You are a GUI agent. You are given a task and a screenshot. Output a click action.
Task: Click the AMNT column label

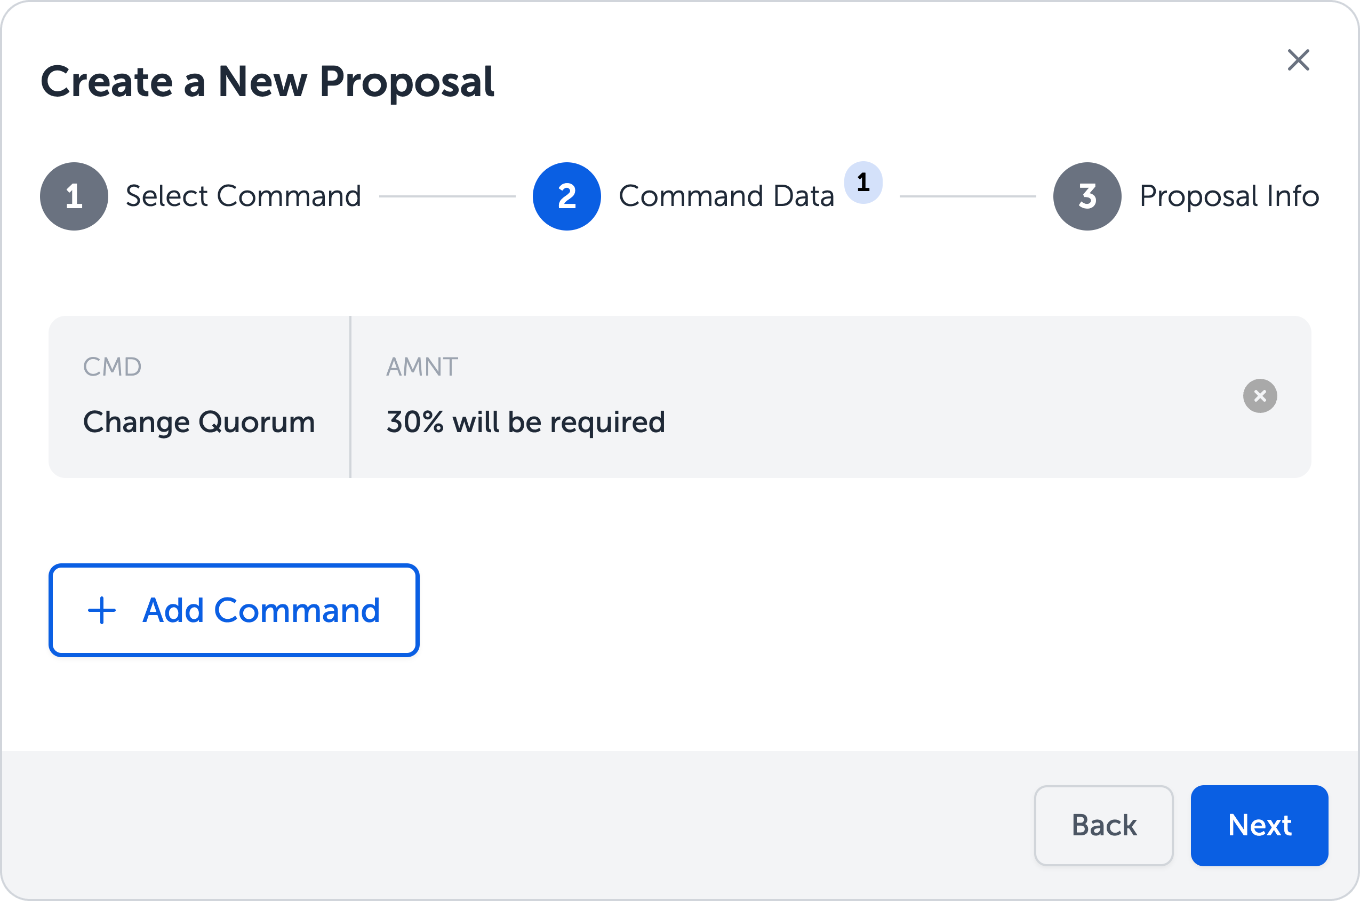coord(422,367)
